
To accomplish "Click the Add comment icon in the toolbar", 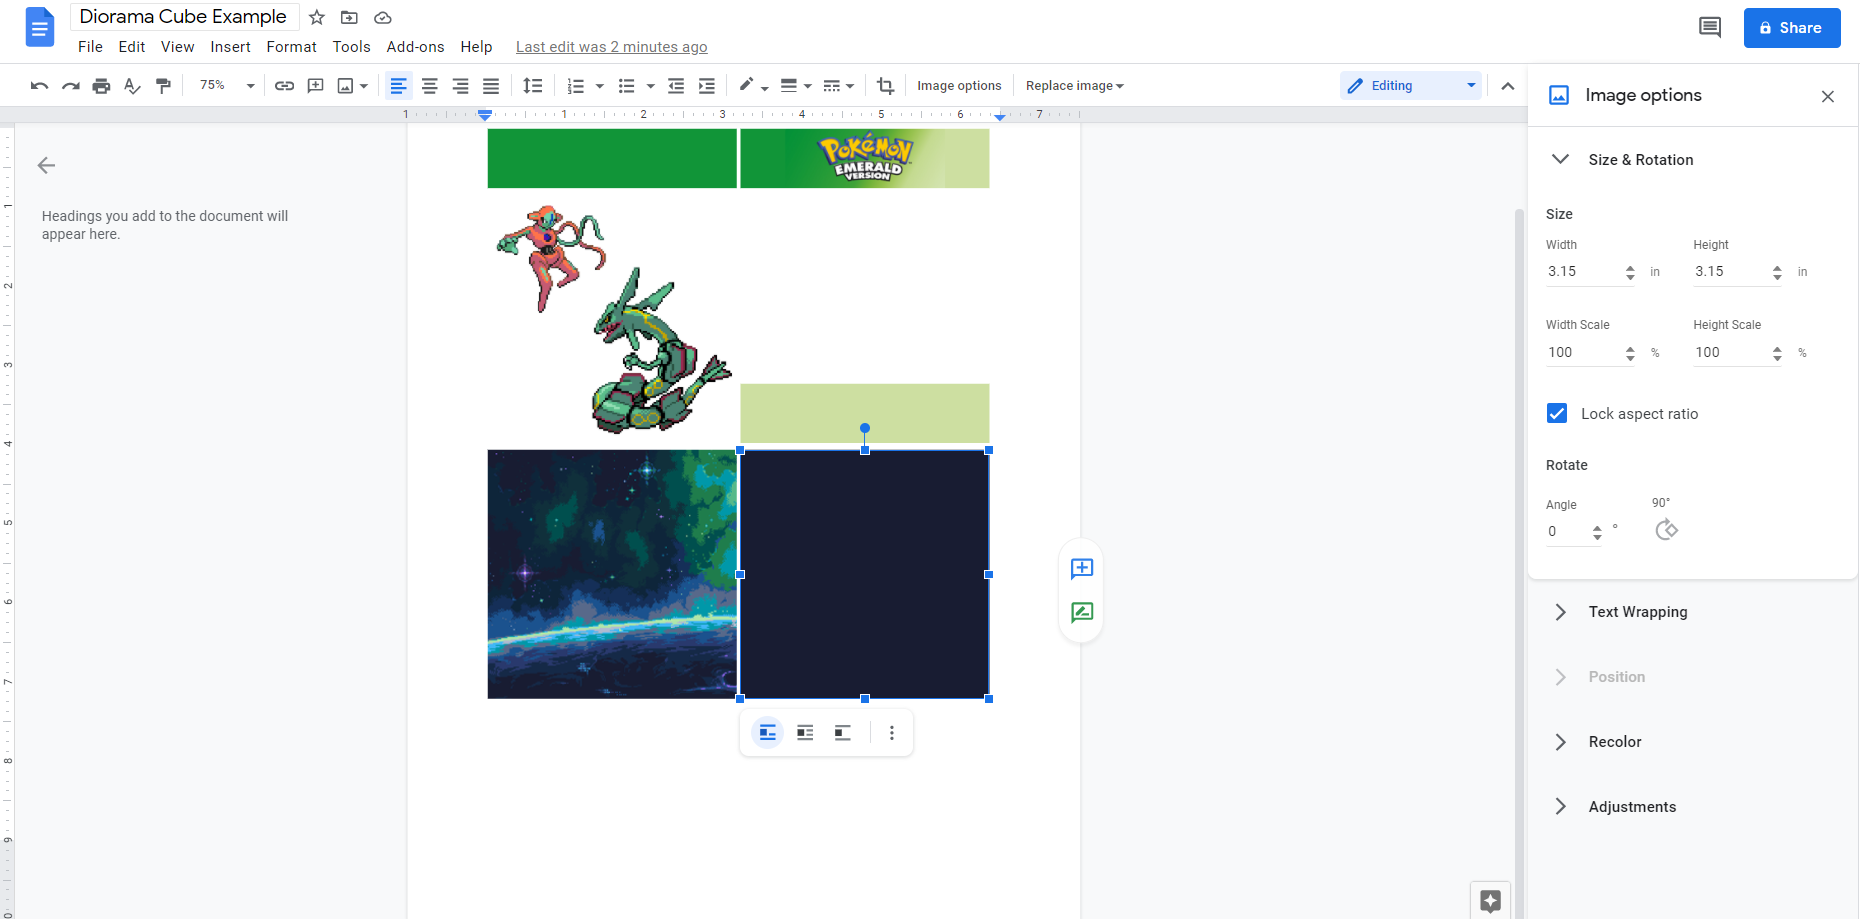I will pyautogui.click(x=315, y=85).
